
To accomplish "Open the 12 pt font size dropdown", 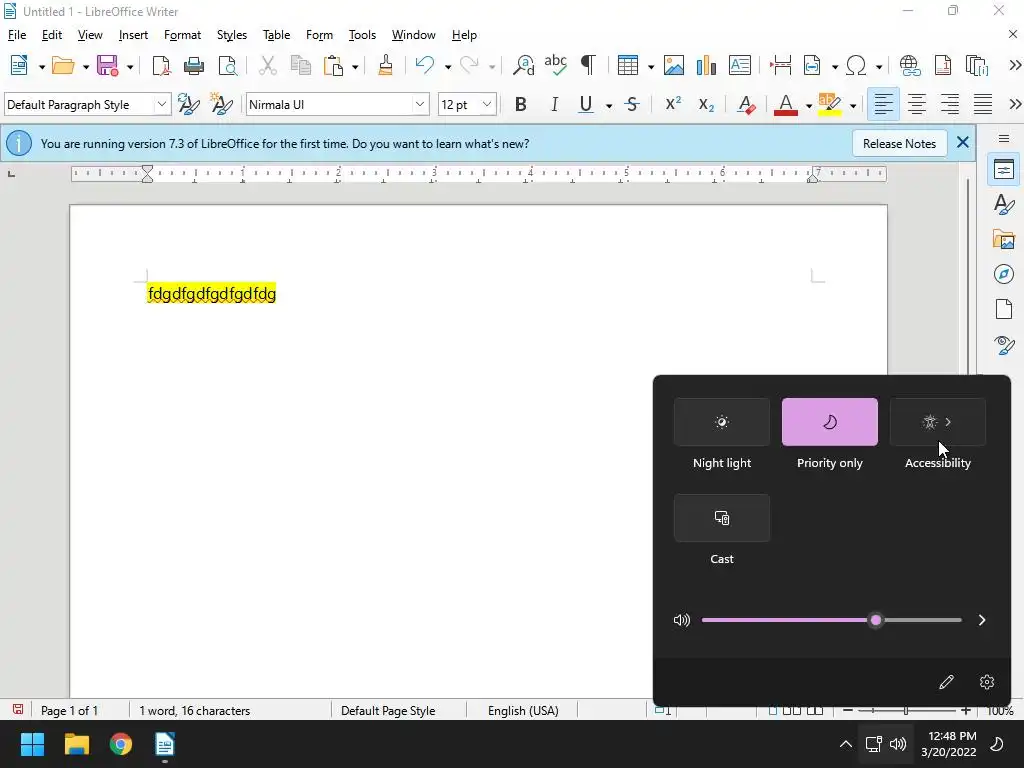I will click(x=487, y=104).
